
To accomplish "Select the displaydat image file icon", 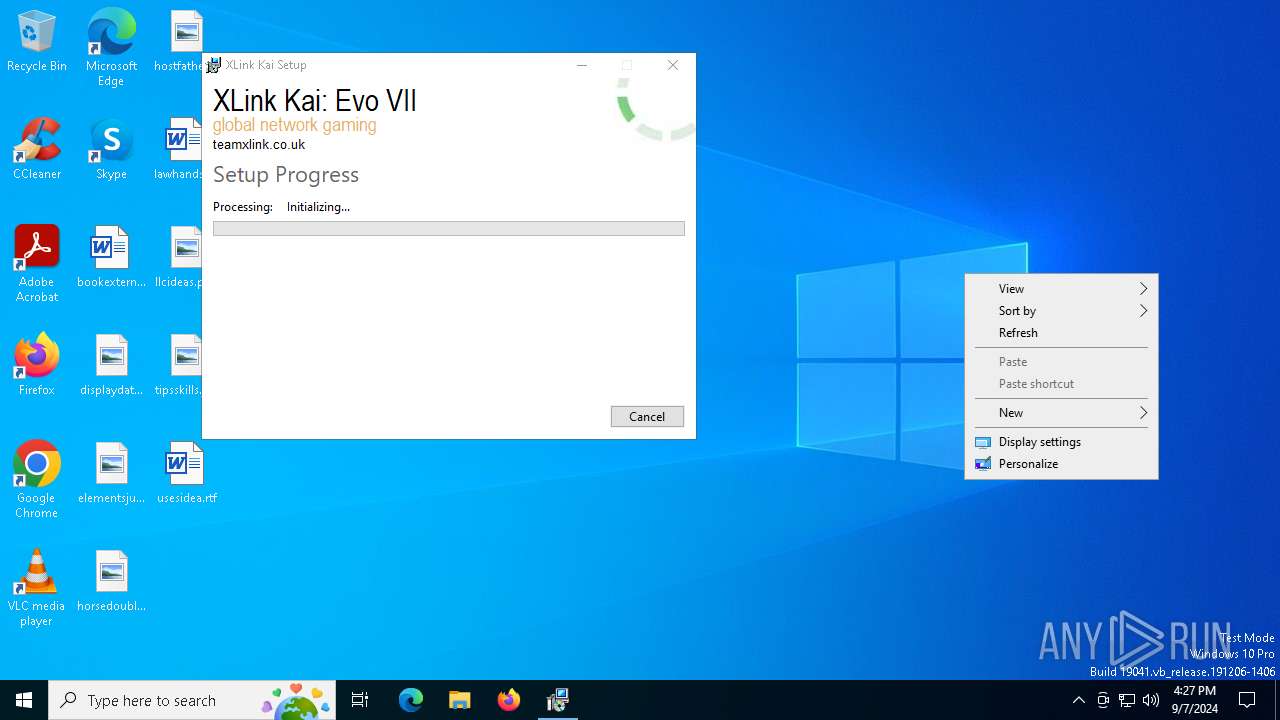I will pos(111,366).
